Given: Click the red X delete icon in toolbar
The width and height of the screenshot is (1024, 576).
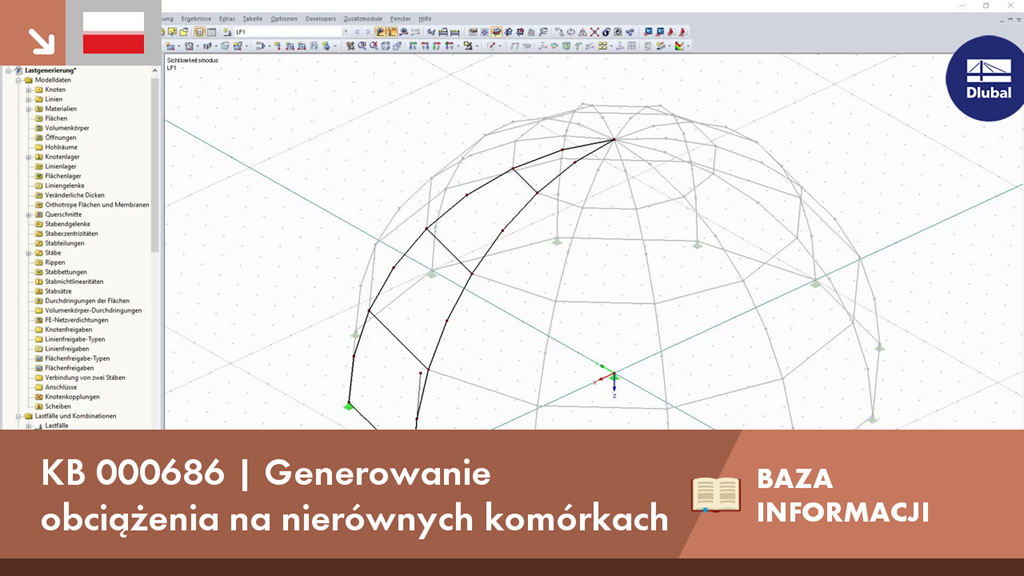Looking at the screenshot, I should coord(594,32).
